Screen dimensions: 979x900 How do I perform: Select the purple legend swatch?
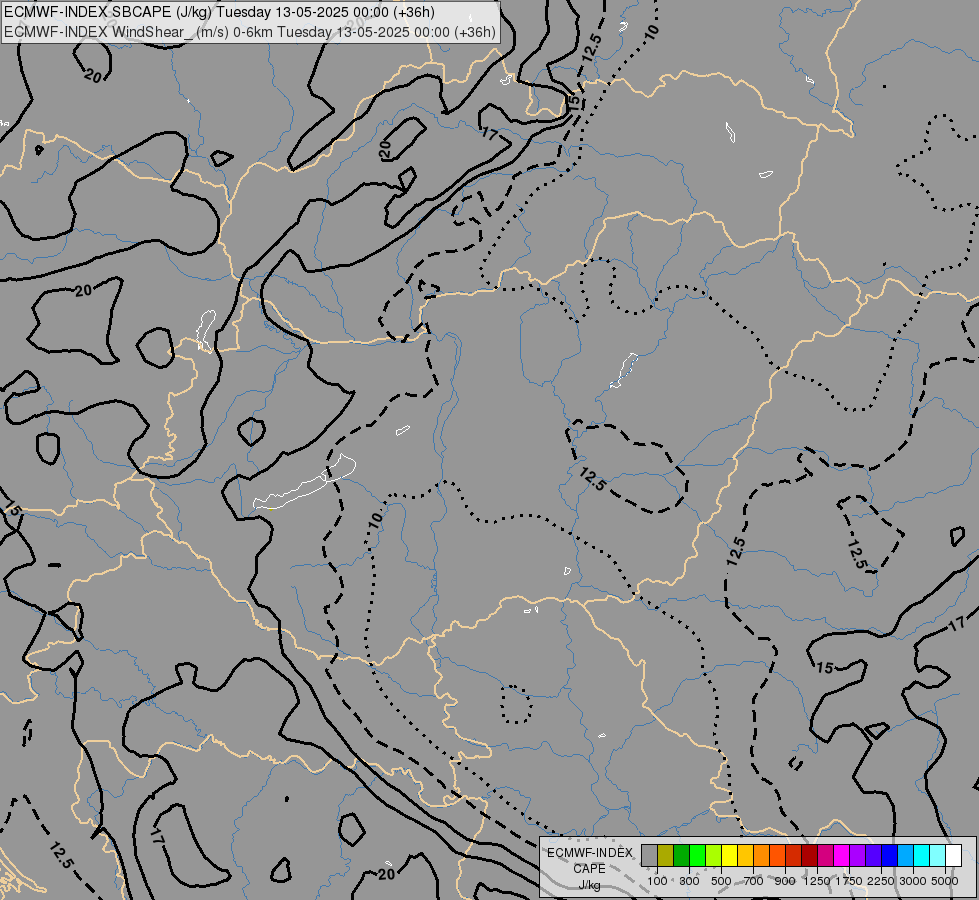(x=858, y=855)
